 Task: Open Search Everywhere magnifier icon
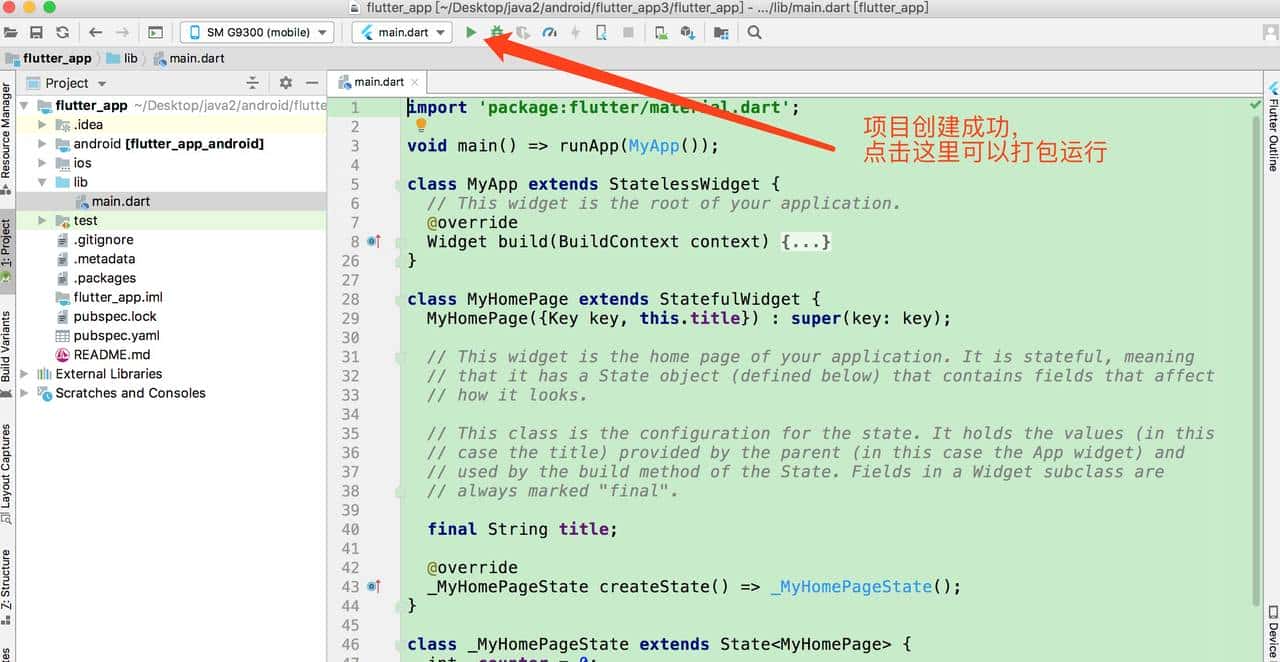tap(754, 32)
